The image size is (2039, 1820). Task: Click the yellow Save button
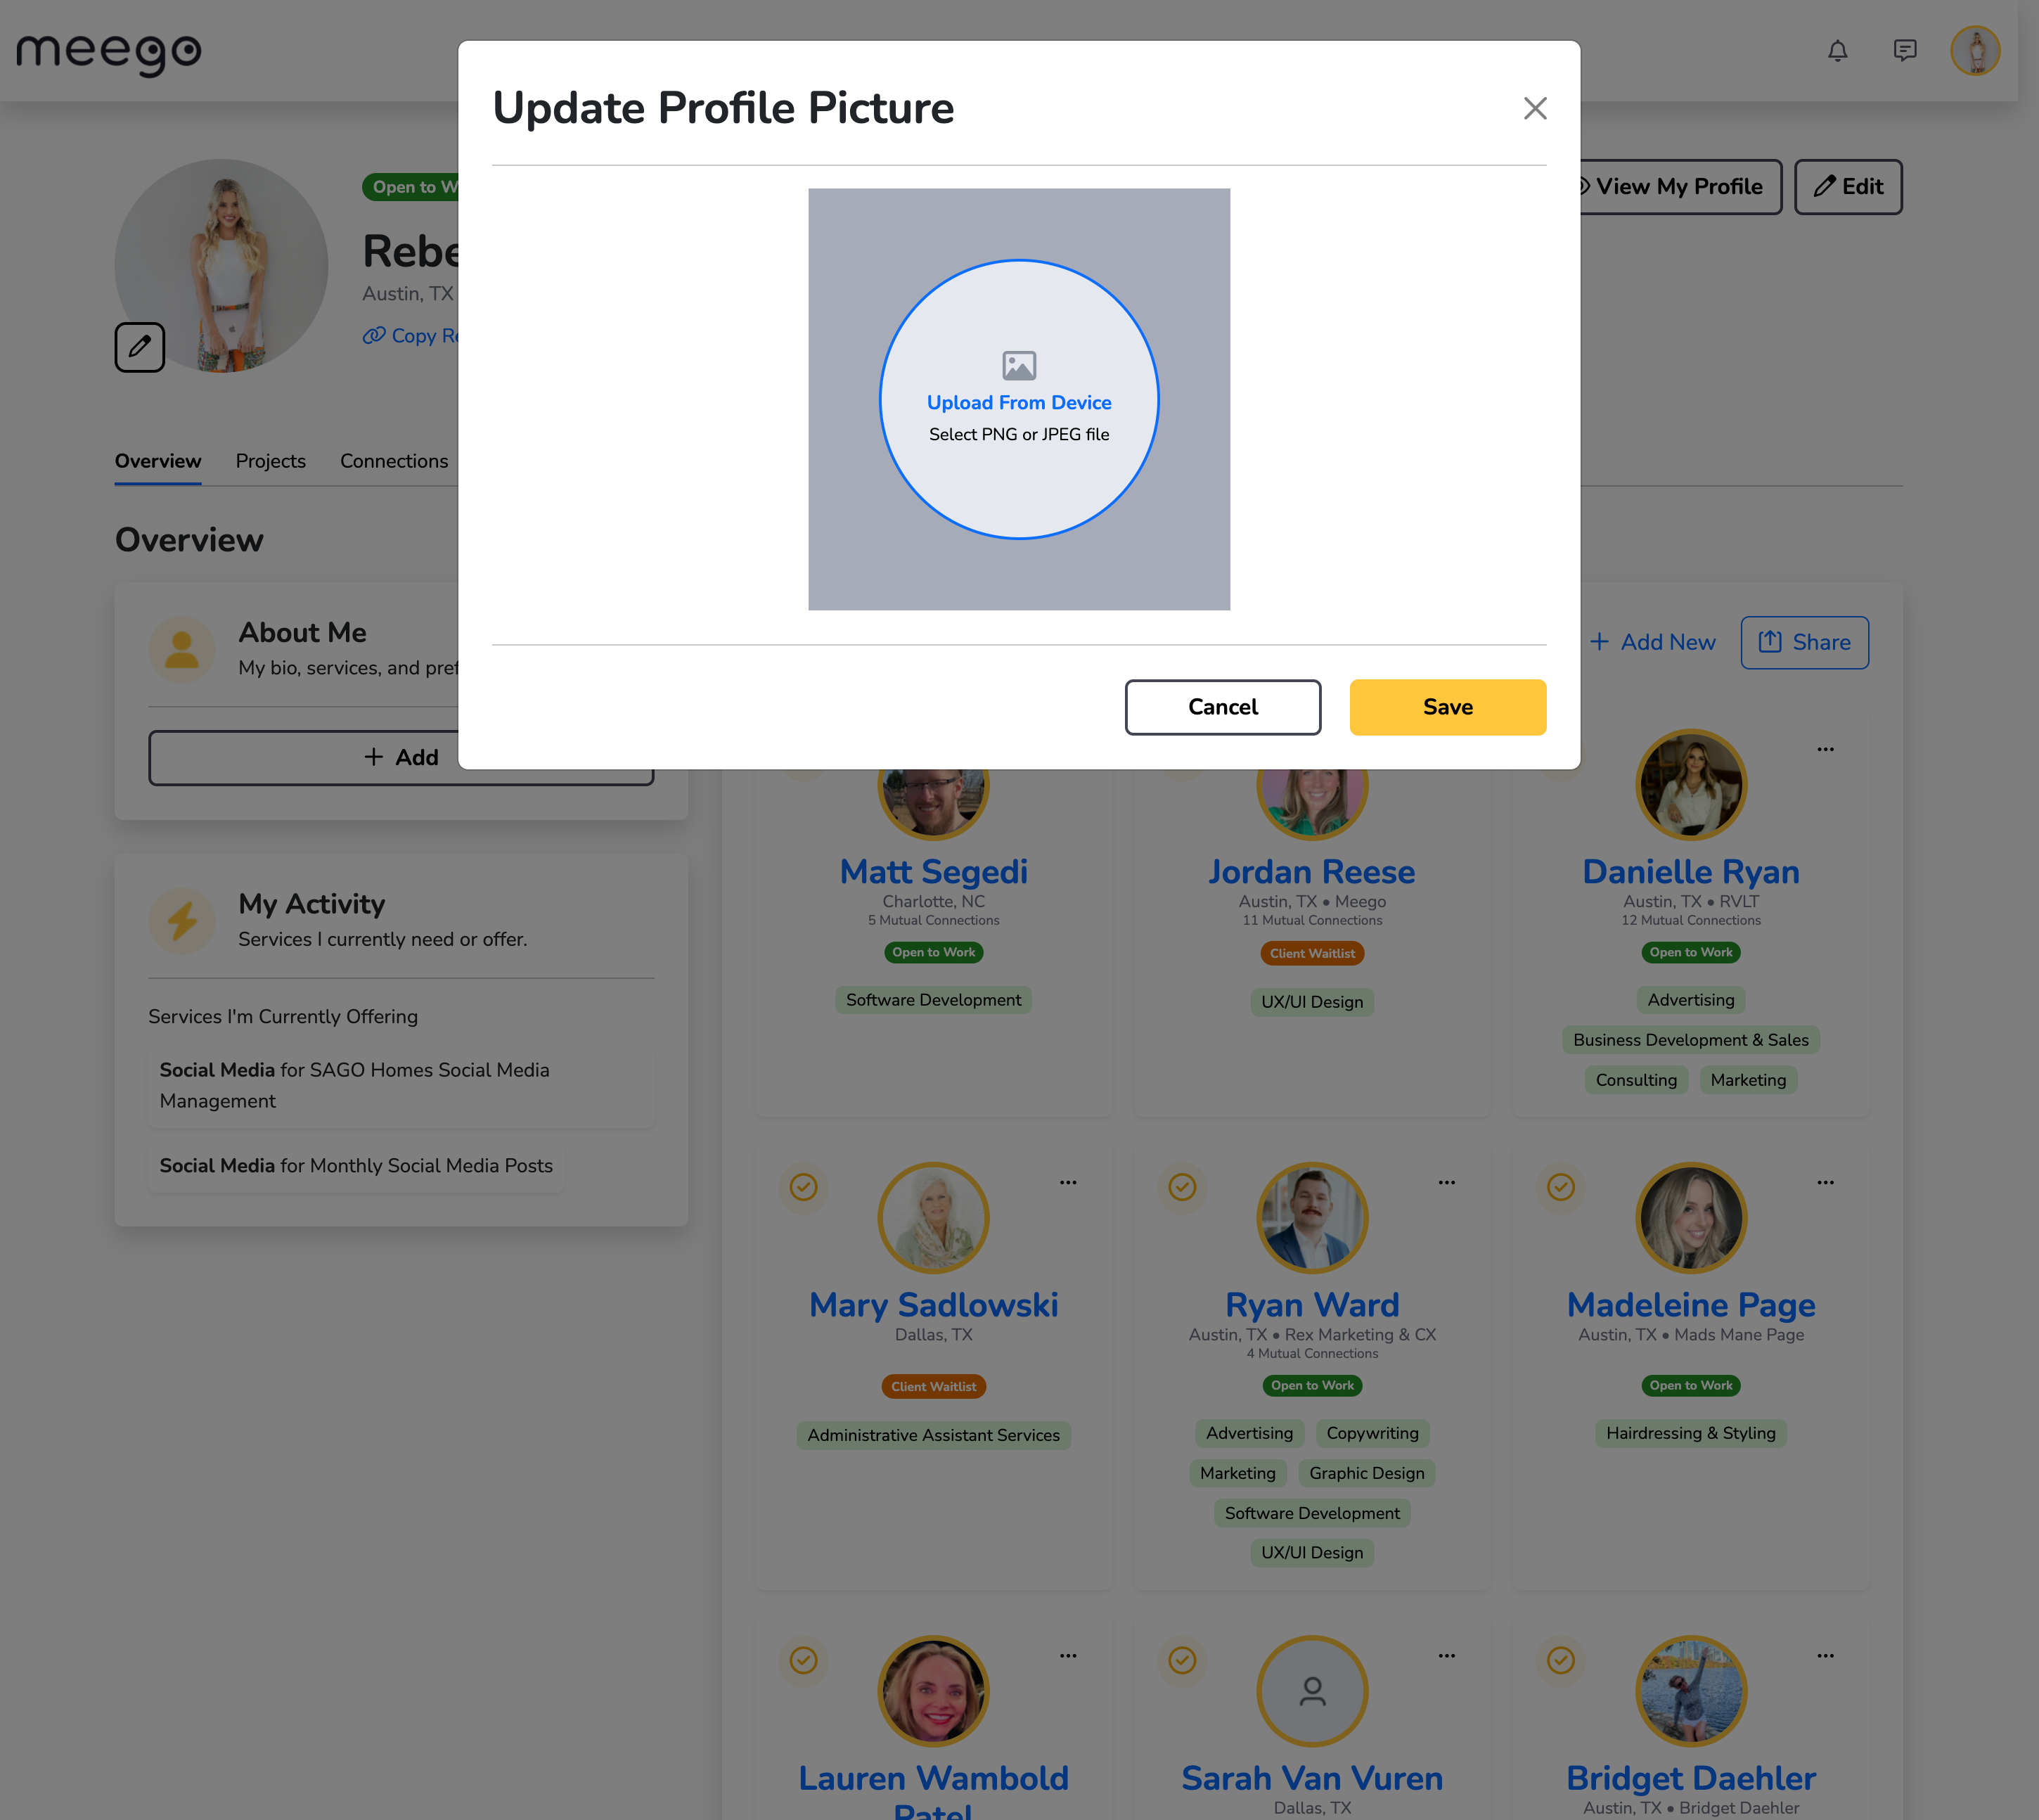point(1447,707)
